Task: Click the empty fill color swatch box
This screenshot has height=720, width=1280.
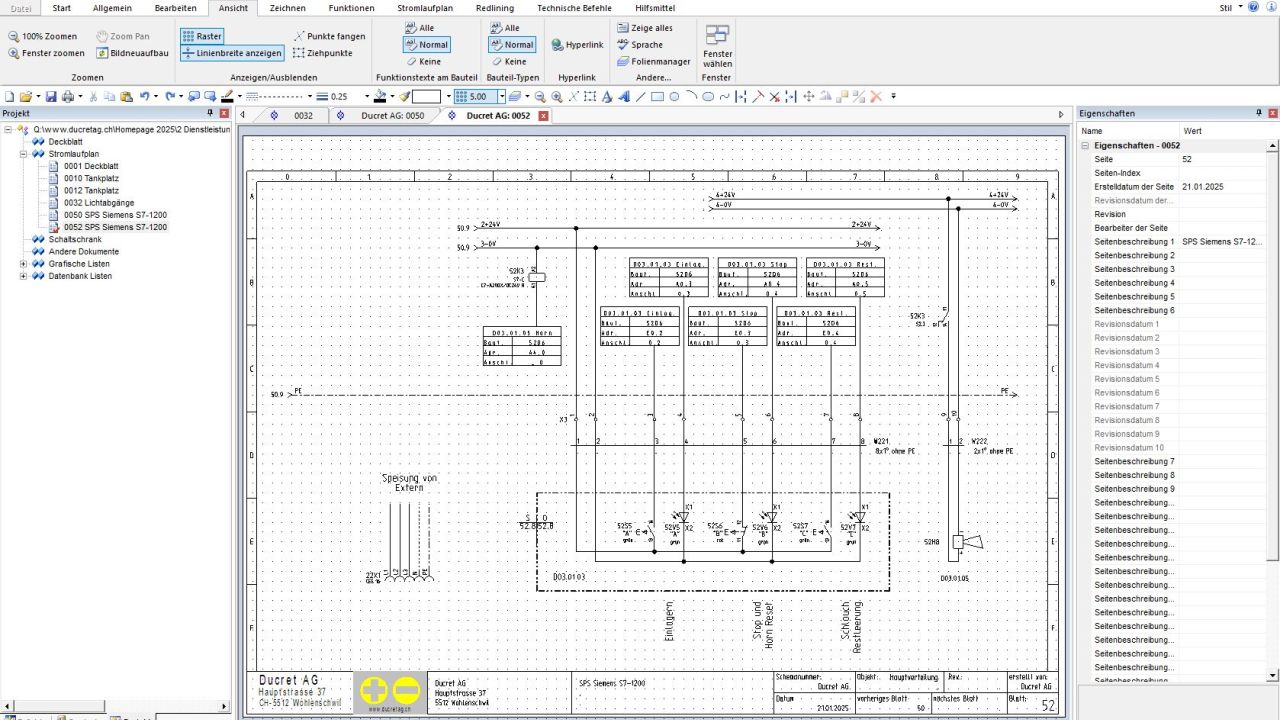Action: point(427,97)
